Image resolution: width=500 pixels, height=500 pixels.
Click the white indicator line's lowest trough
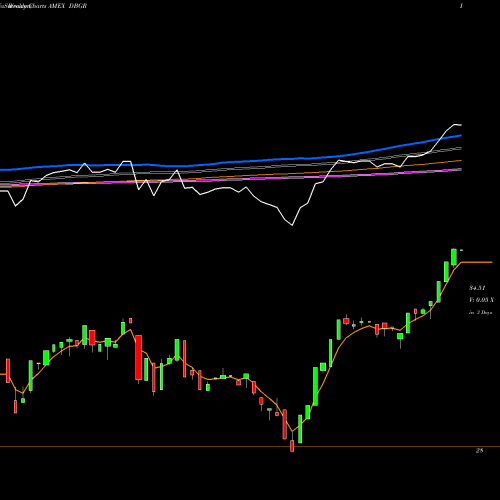click(x=292, y=225)
